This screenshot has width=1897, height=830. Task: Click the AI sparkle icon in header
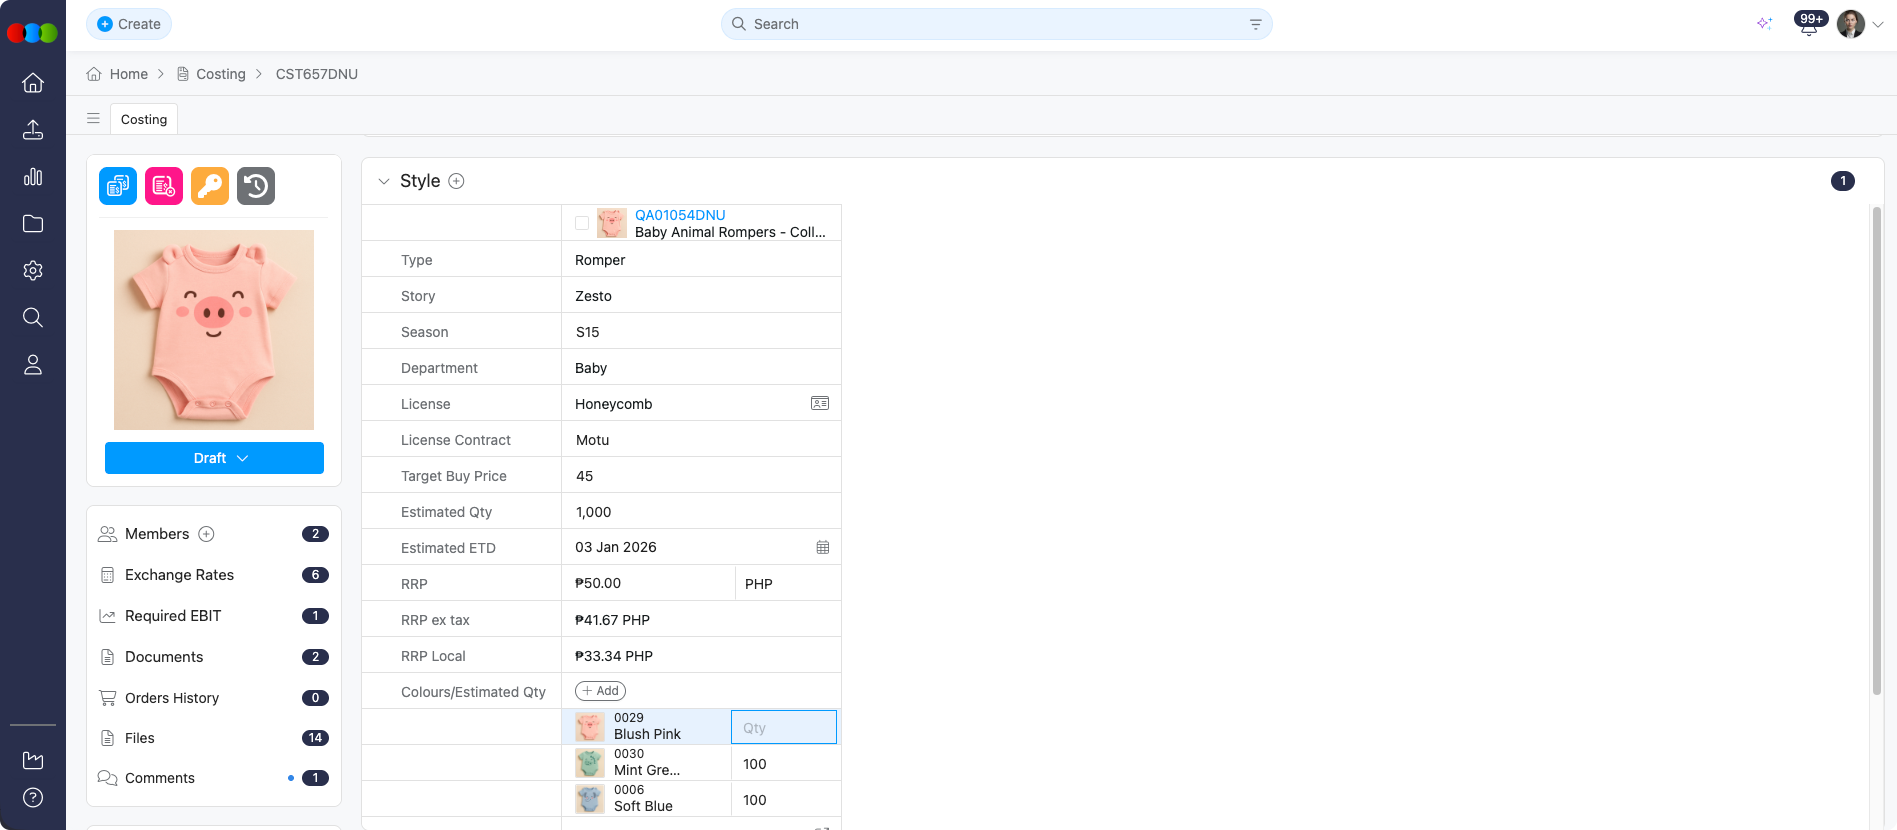[1764, 24]
